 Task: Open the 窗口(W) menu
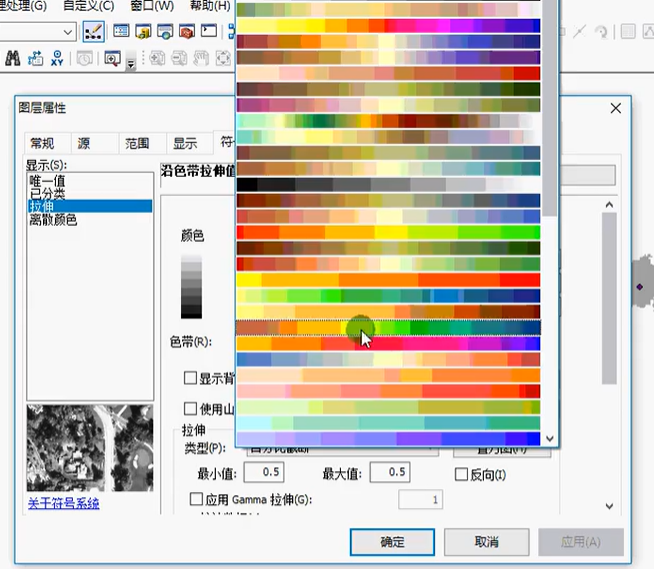[152, 6]
